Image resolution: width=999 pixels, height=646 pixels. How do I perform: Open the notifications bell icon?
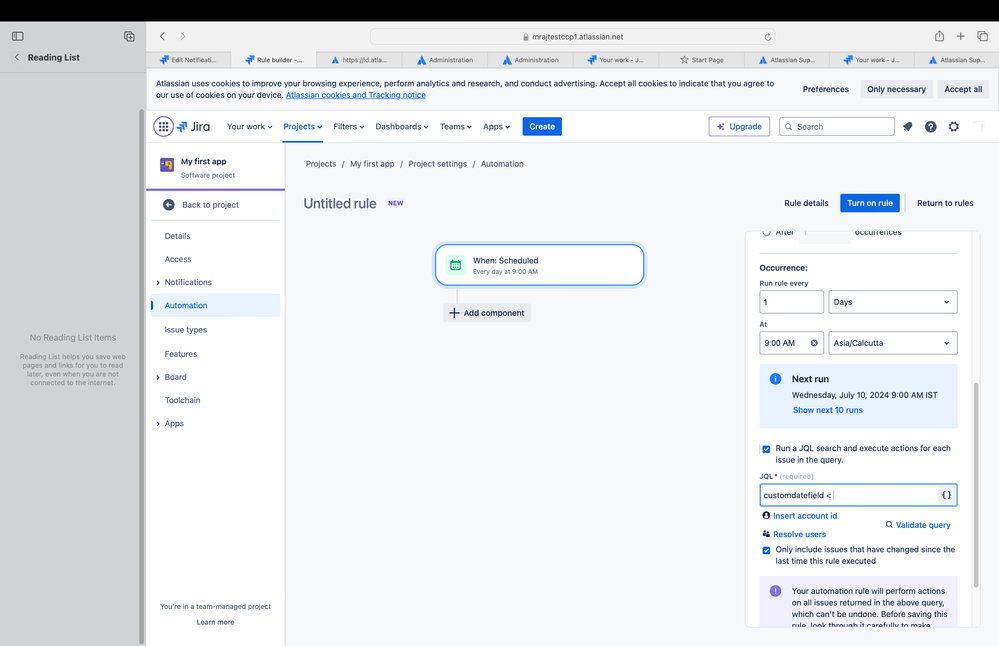[x=908, y=127]
